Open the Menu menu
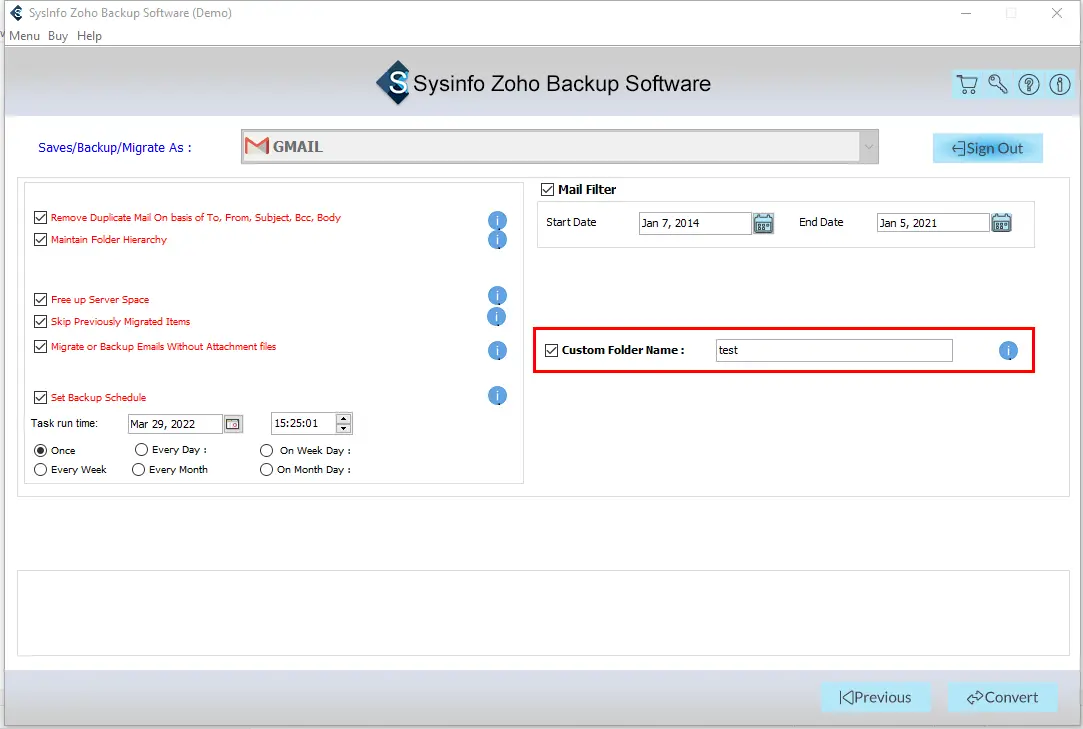Viewport: 1083px width, 729px height. click(x=25, y=36)
